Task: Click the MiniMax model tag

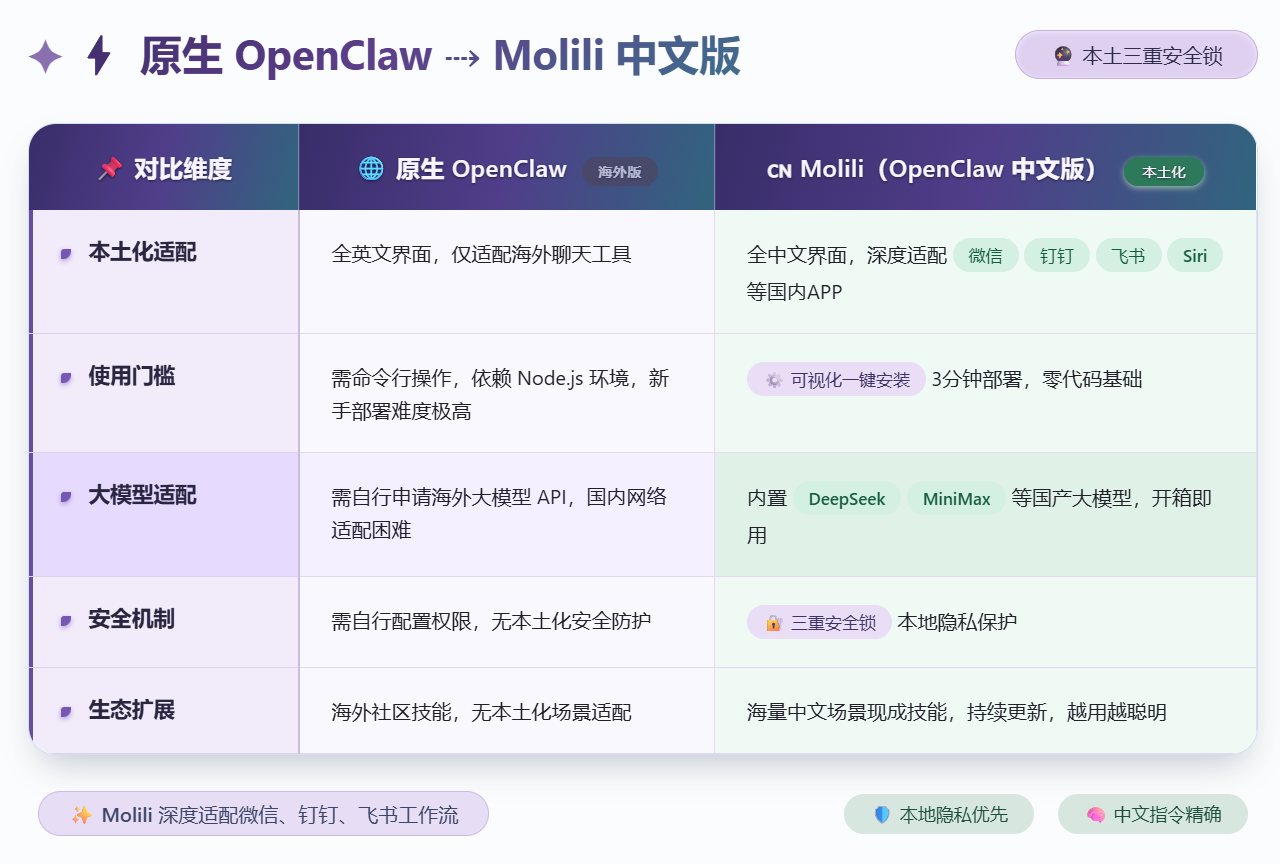Action: [956, 499]
